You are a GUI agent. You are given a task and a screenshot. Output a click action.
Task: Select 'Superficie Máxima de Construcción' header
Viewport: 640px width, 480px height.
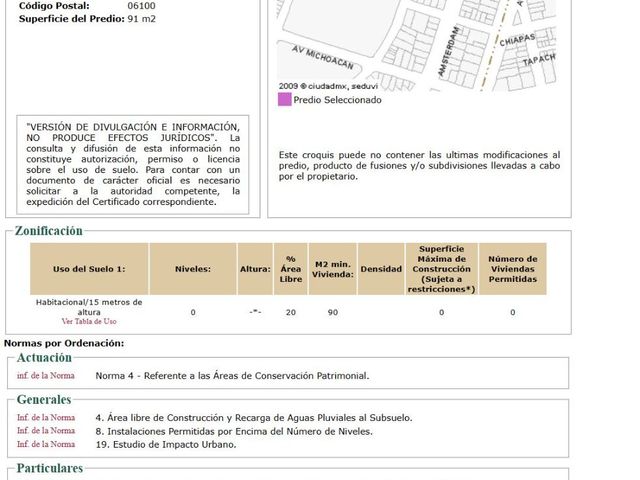point(441,269)
